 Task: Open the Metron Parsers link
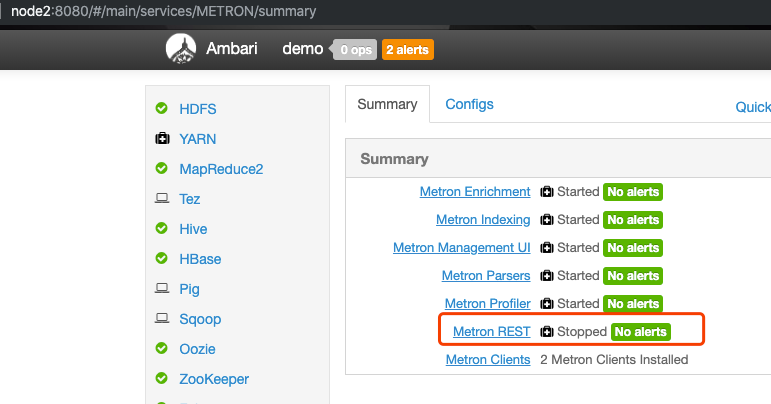point(486,276)
